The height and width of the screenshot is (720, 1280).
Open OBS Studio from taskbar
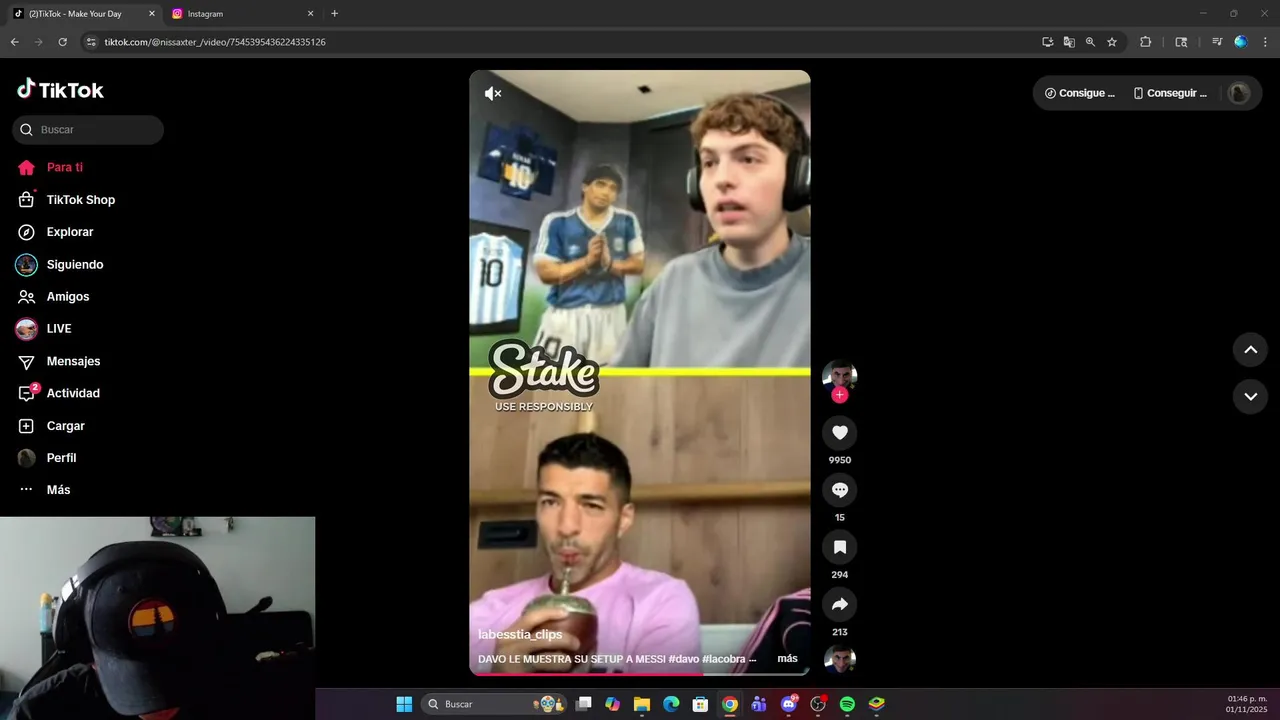point(818,704)
